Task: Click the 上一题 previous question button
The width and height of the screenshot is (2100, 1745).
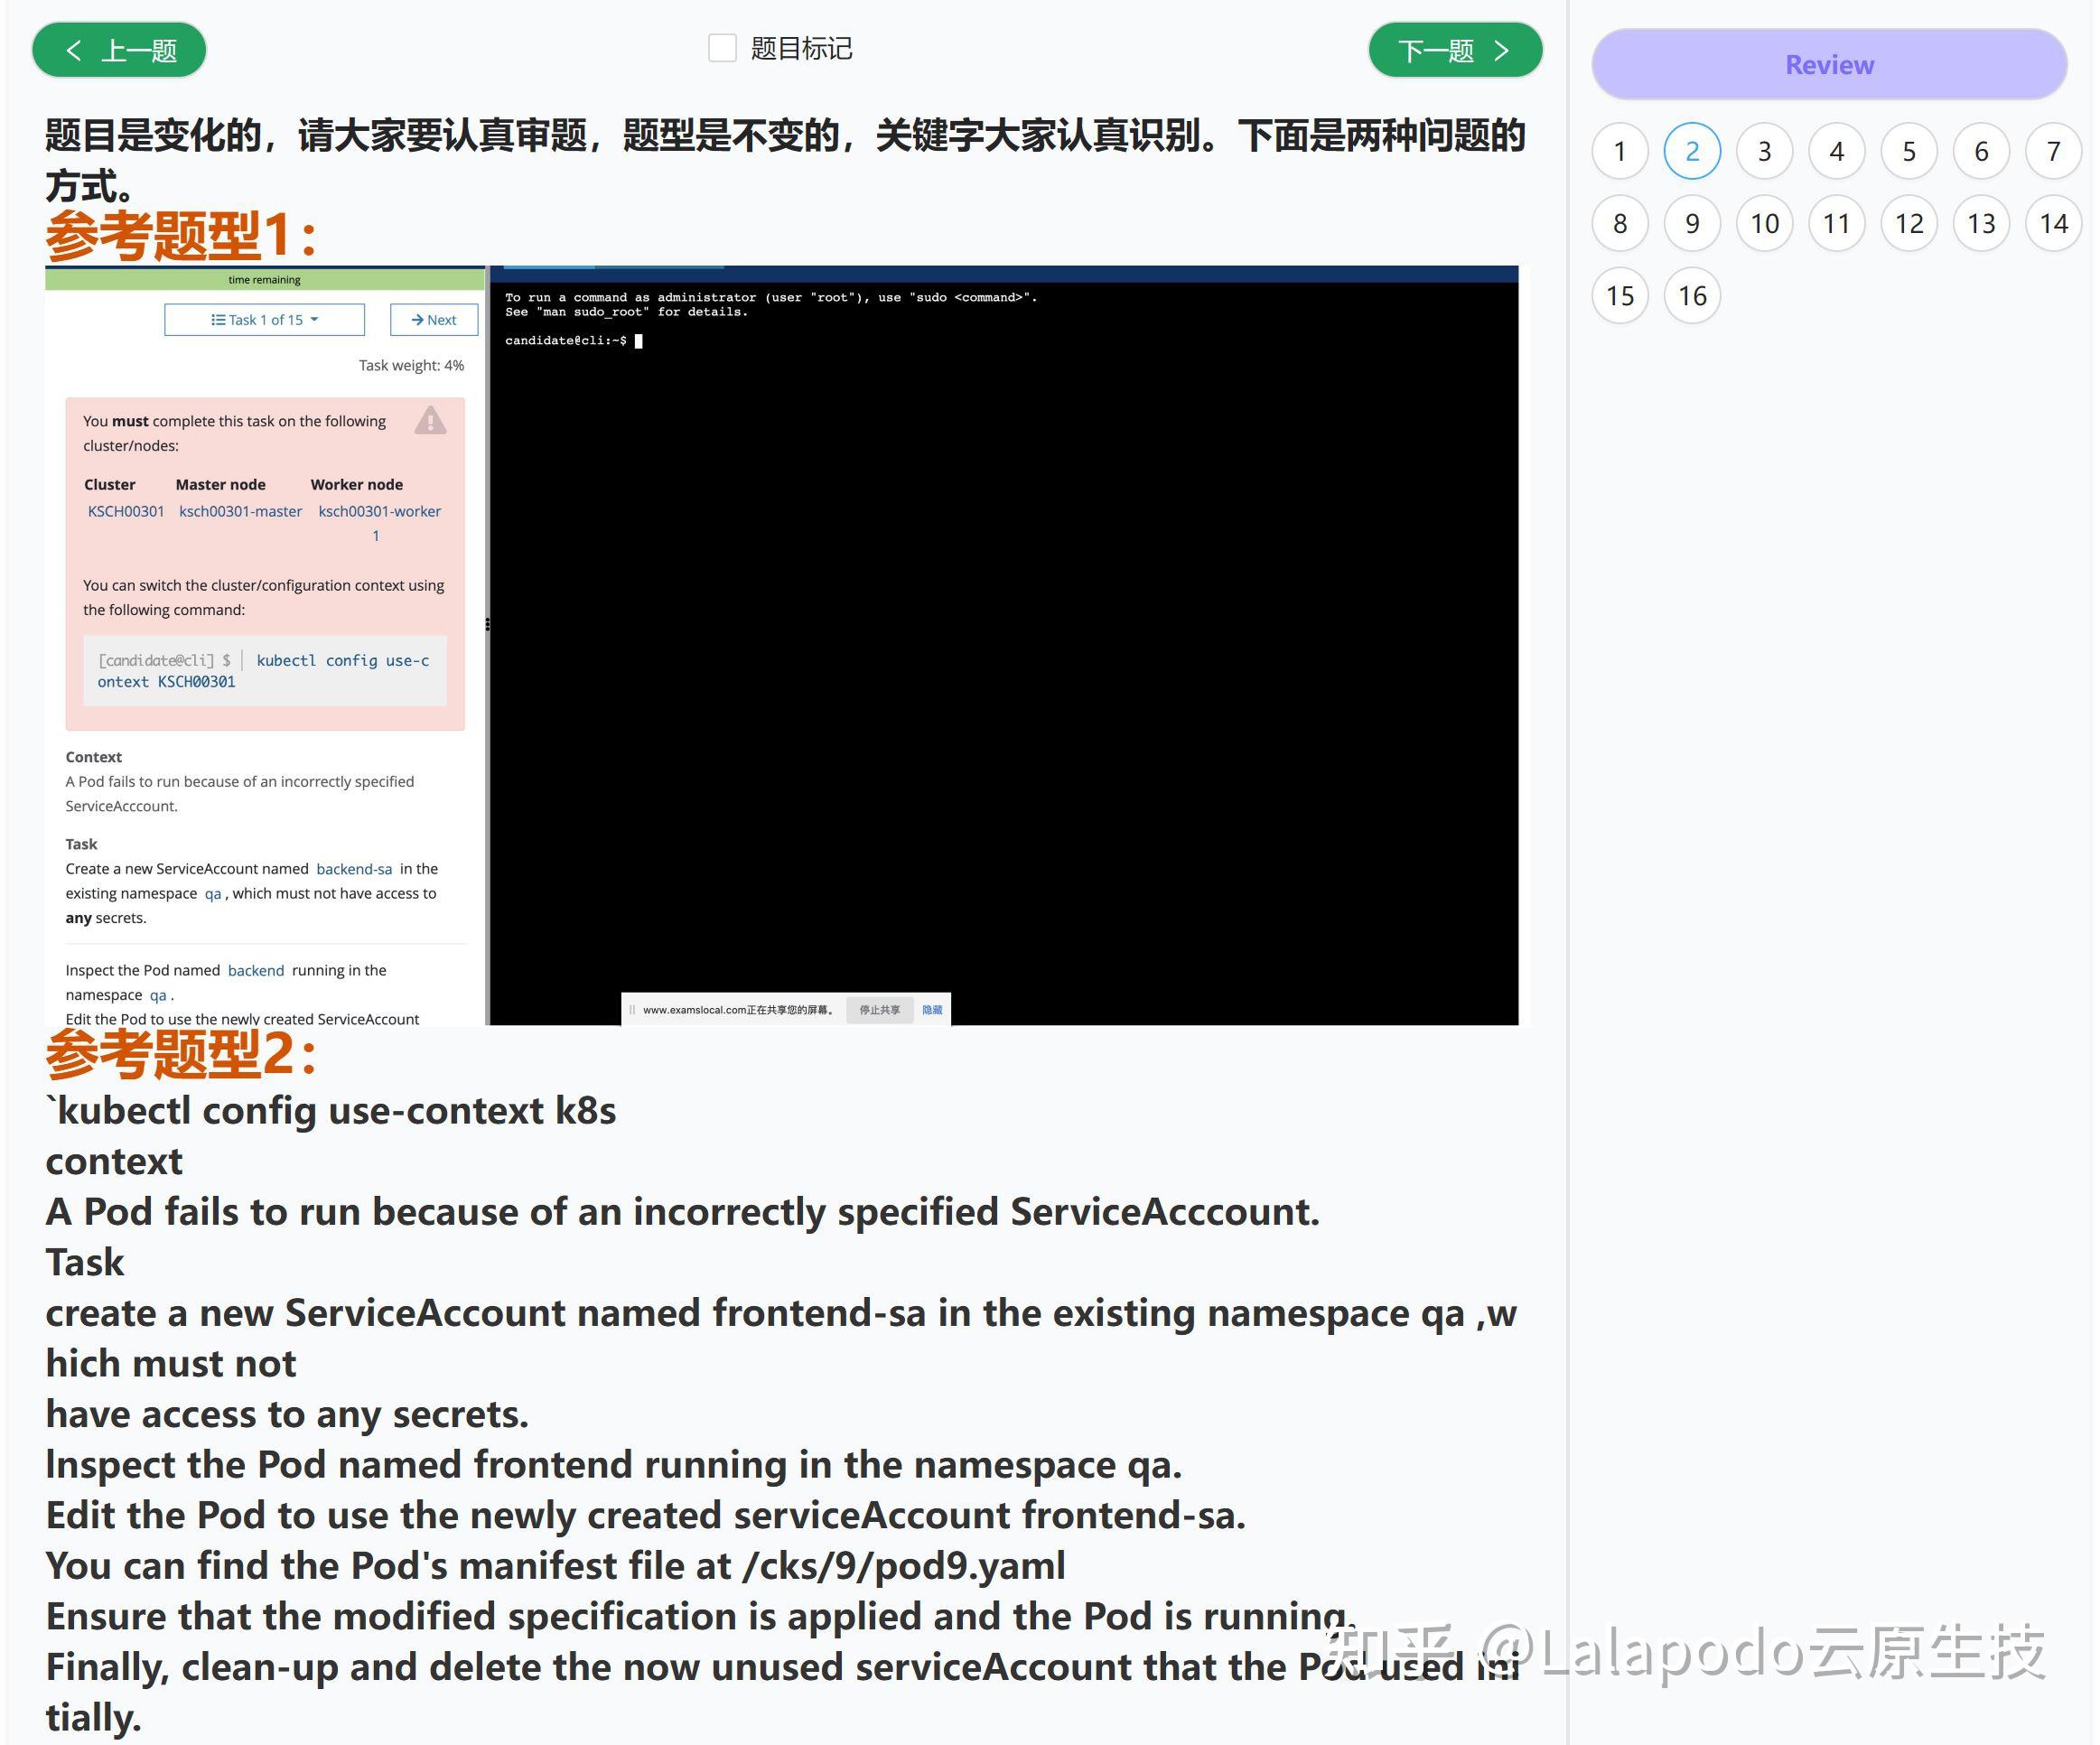Action: click(119, 50)
